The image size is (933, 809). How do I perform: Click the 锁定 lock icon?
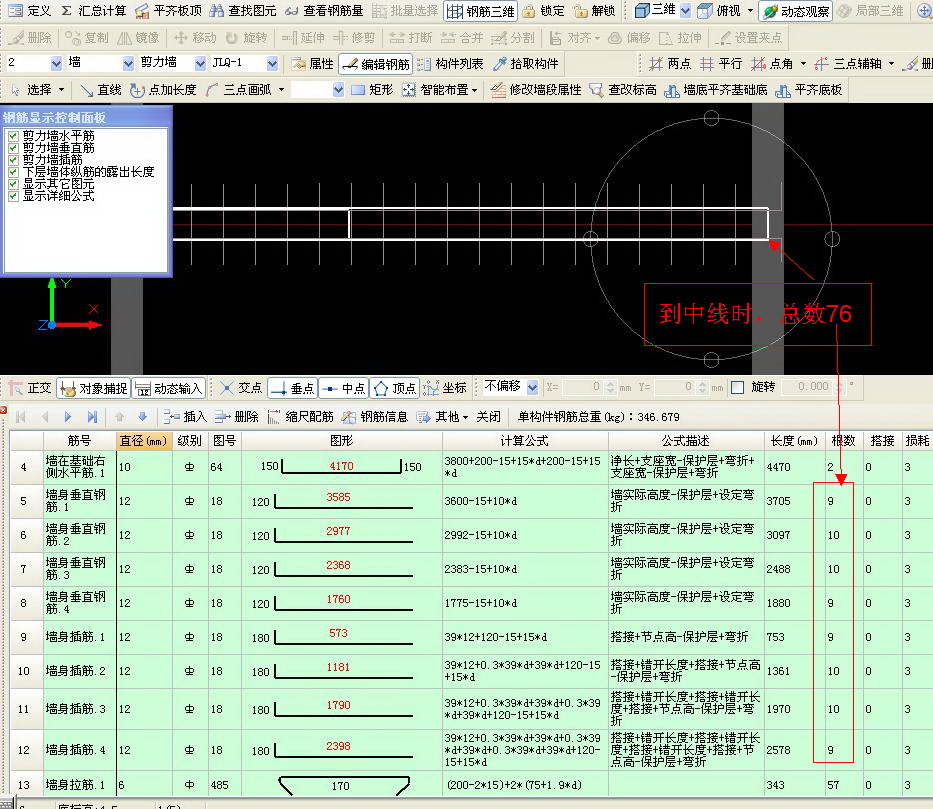coord(544,11)
